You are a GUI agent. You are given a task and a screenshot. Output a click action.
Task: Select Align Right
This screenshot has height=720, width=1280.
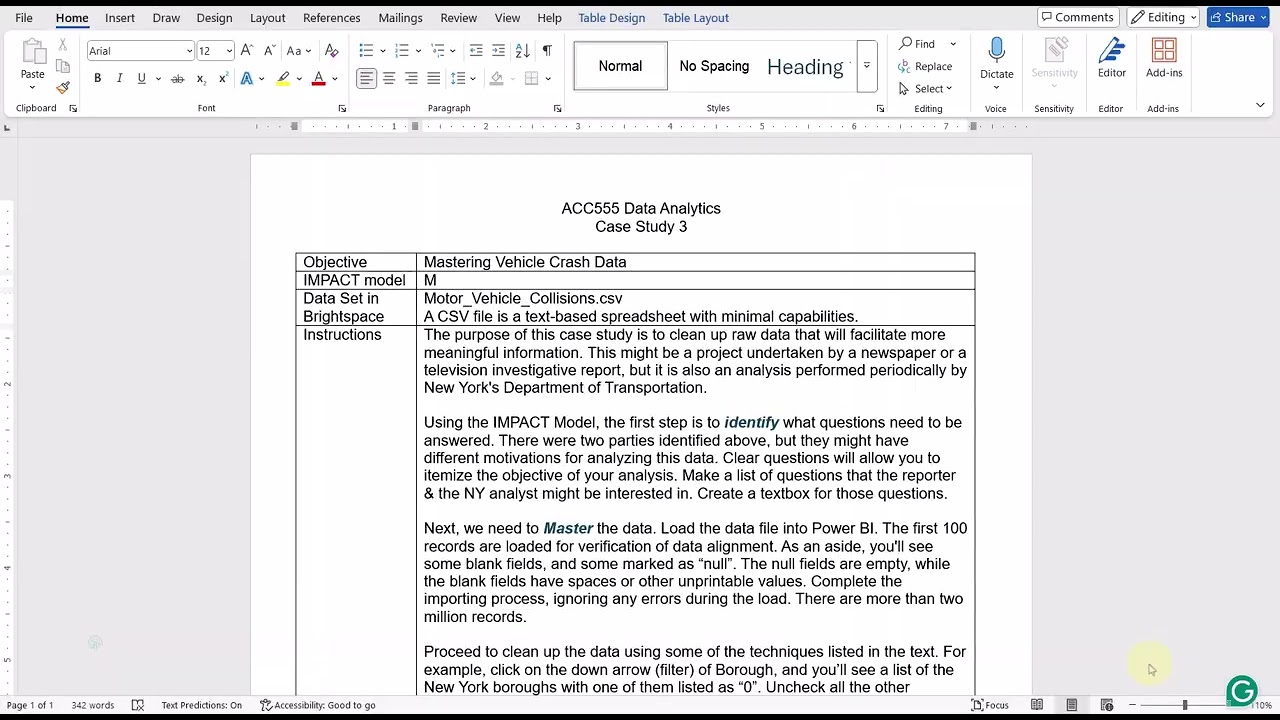point(411,78)
